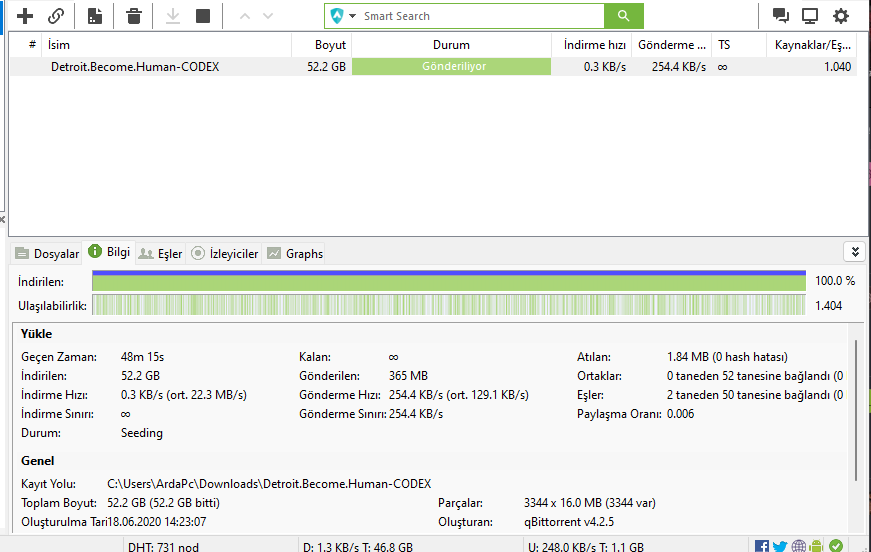Collapse the details pane with double chevron
The width and height of the screenshot is (871, 552).
[855, 252]
